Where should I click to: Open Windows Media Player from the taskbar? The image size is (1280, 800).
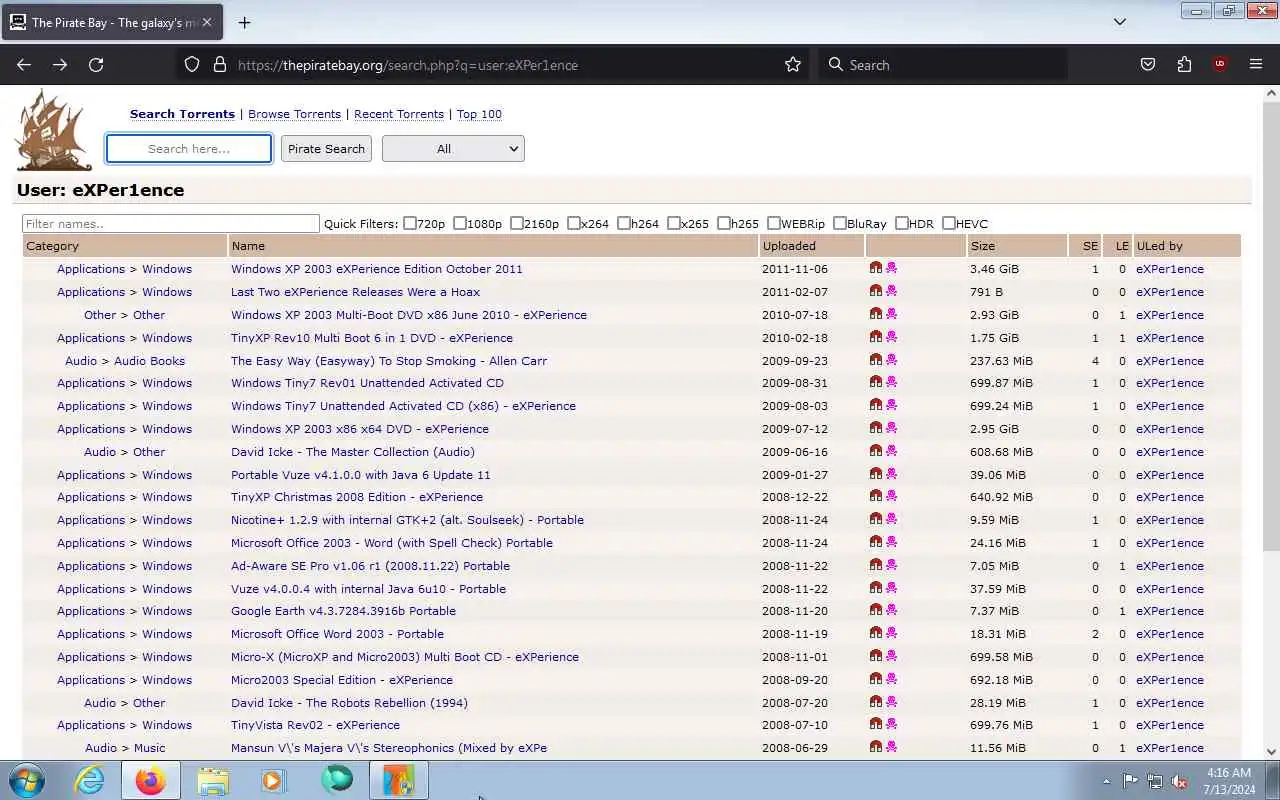(x=273, y=780)
